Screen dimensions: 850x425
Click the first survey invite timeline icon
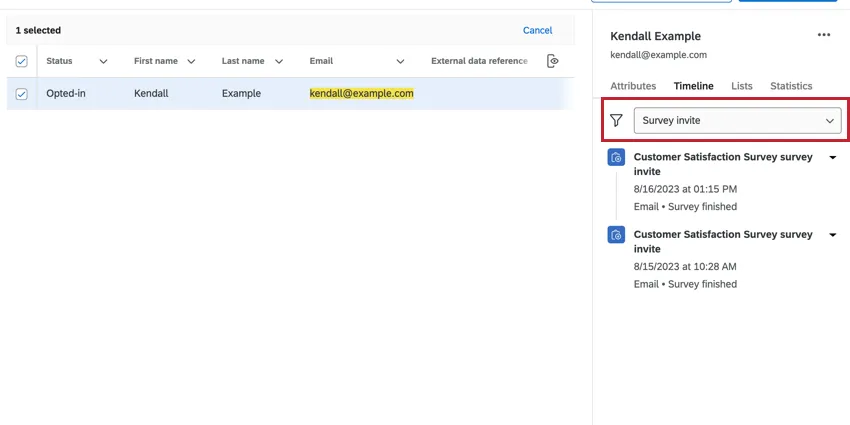coord(617,158)
